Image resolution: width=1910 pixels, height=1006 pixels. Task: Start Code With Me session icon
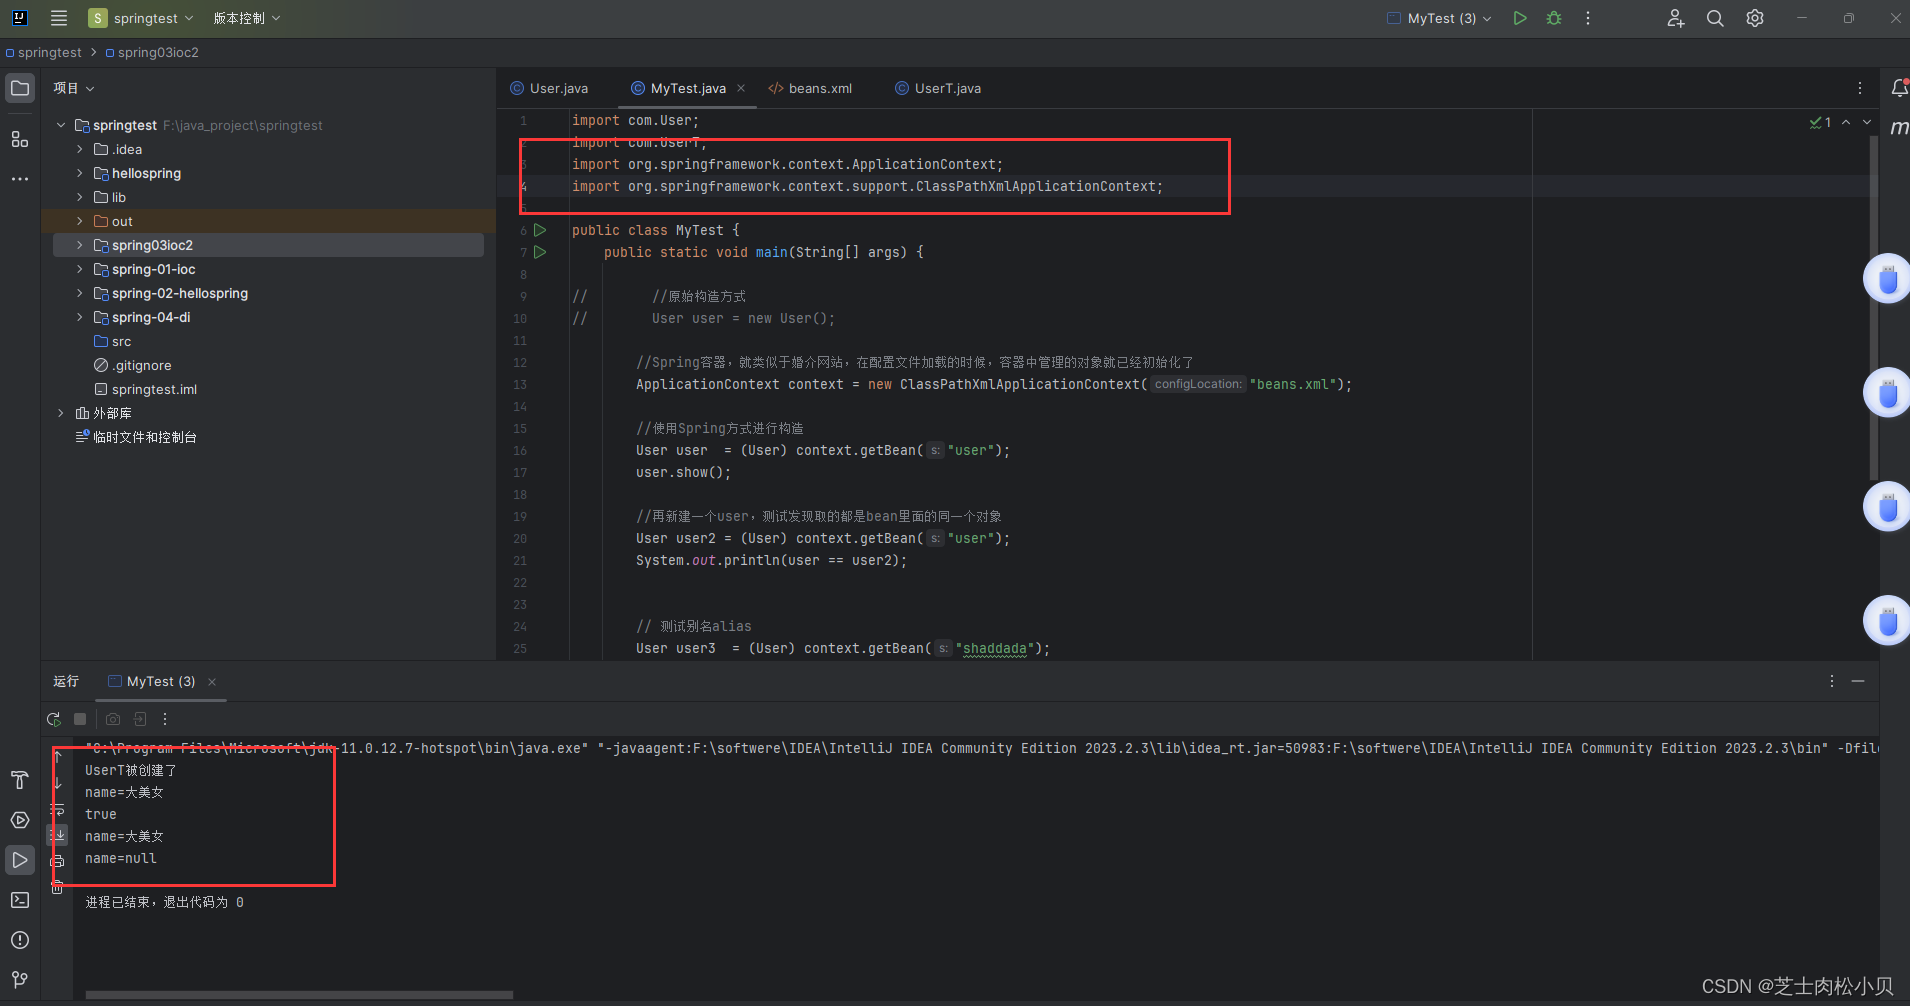point(1675,18)
